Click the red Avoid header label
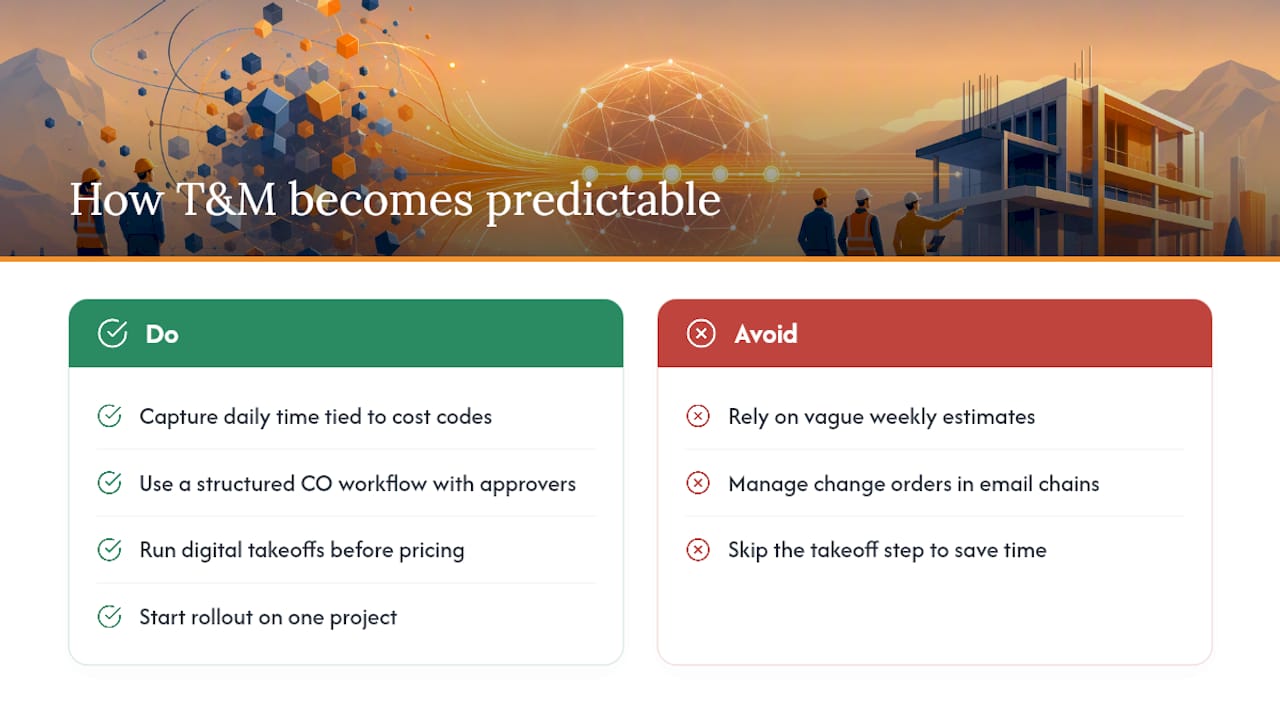The image size is (1280, 720). click(x=766, y=333)
